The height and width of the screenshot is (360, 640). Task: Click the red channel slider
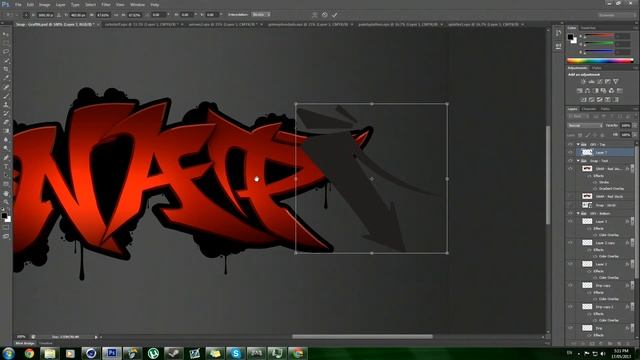[599, 36]
